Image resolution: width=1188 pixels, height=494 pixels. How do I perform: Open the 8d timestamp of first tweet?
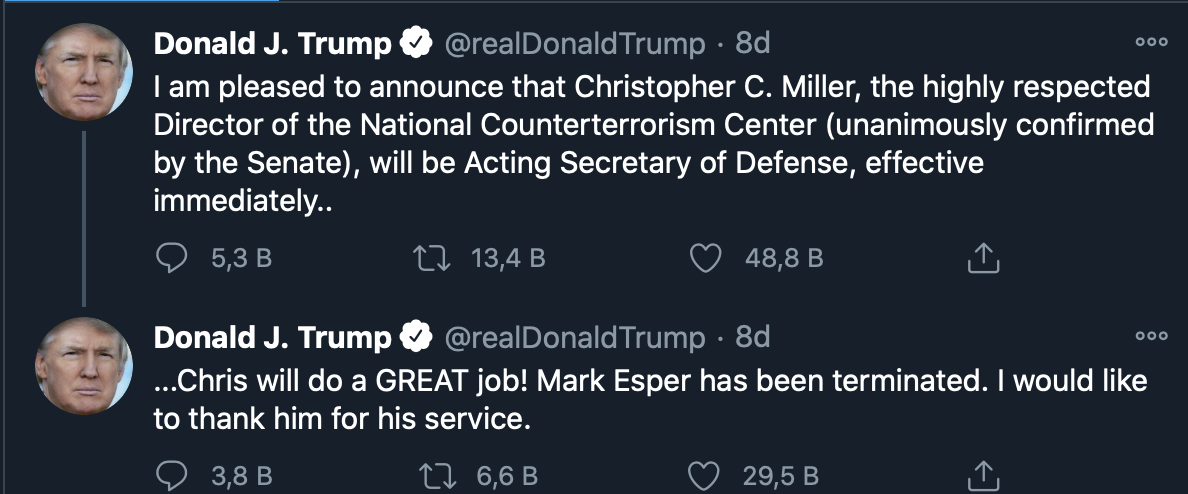point(752,43)
